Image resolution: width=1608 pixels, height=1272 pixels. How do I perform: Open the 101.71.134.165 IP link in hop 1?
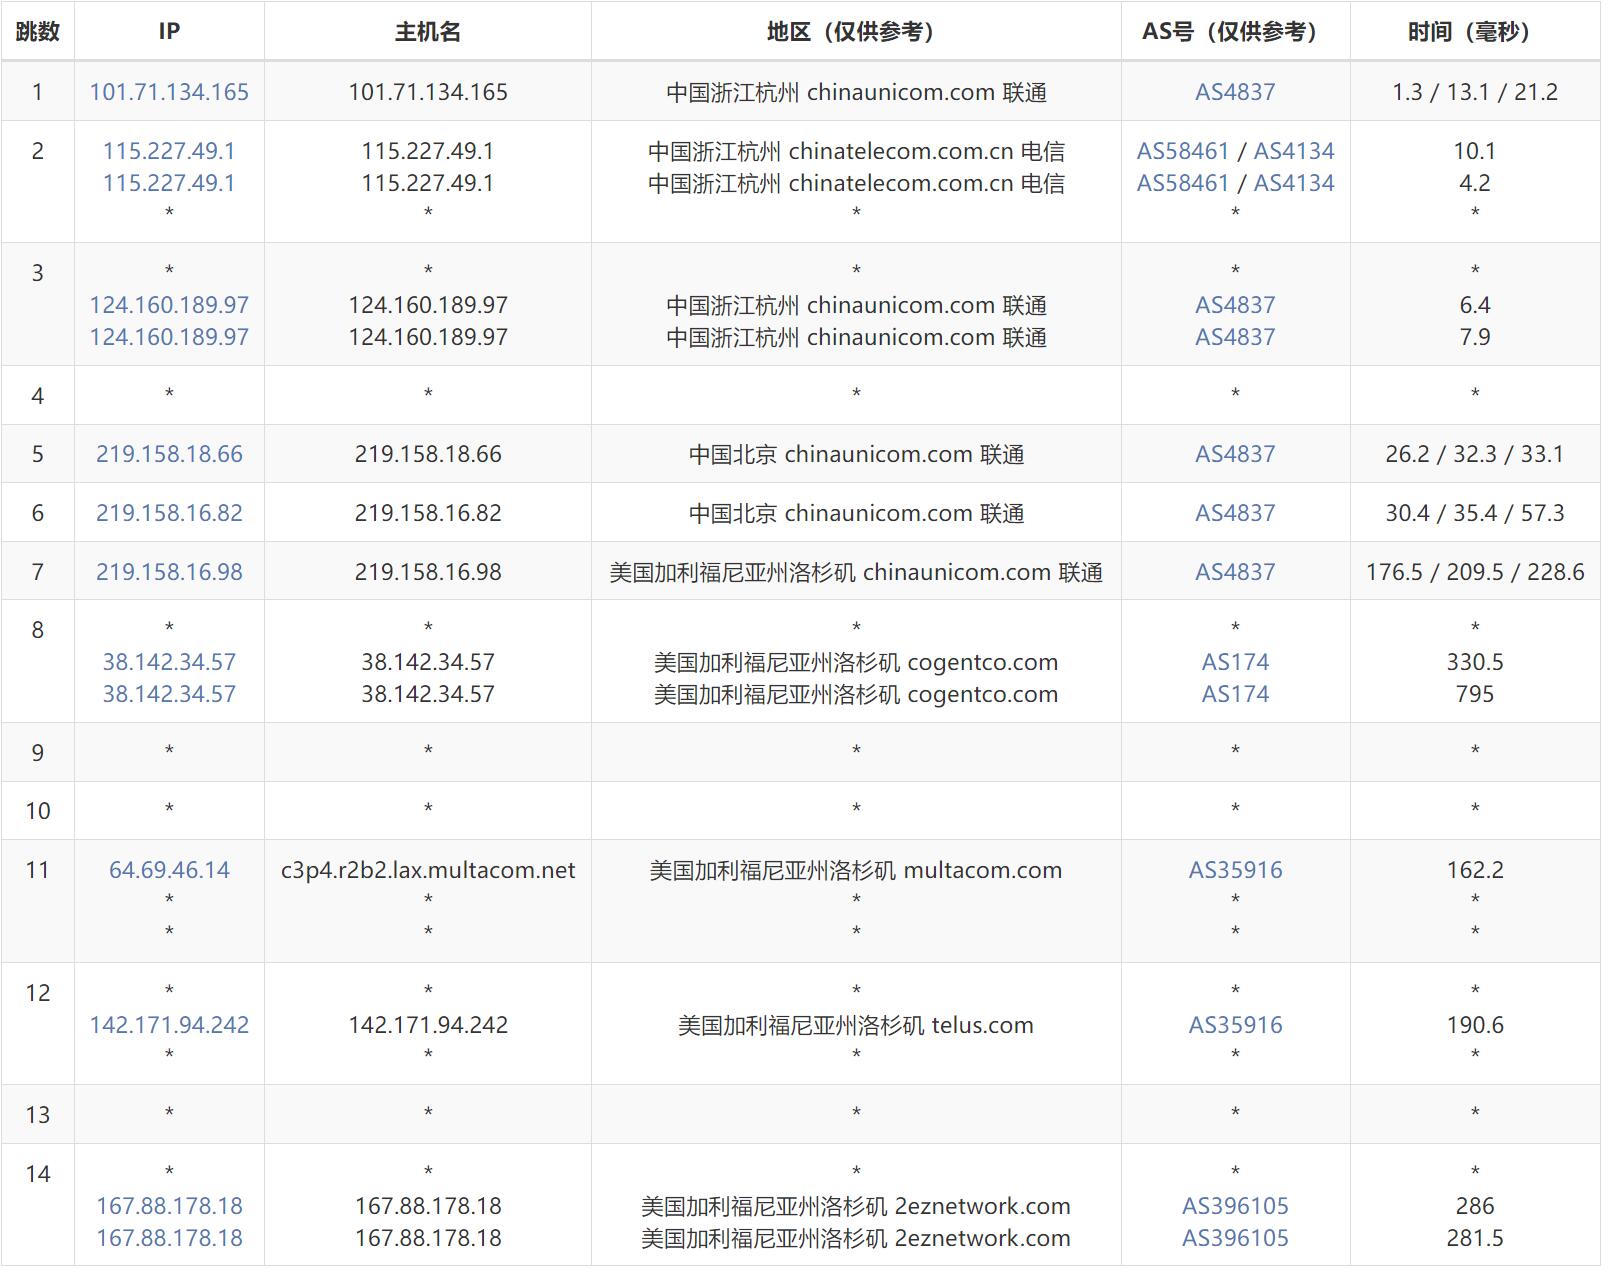coord(169,92)
